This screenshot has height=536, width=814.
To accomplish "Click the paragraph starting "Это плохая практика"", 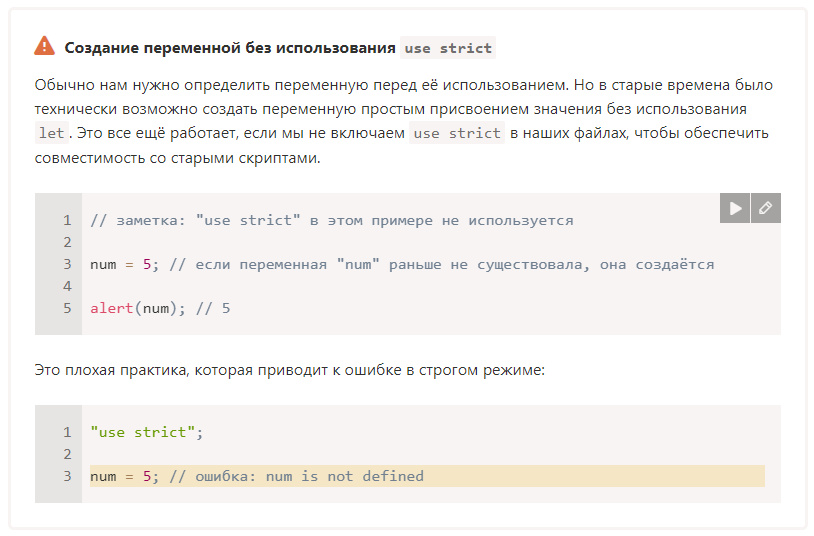I will pos(289,370).
